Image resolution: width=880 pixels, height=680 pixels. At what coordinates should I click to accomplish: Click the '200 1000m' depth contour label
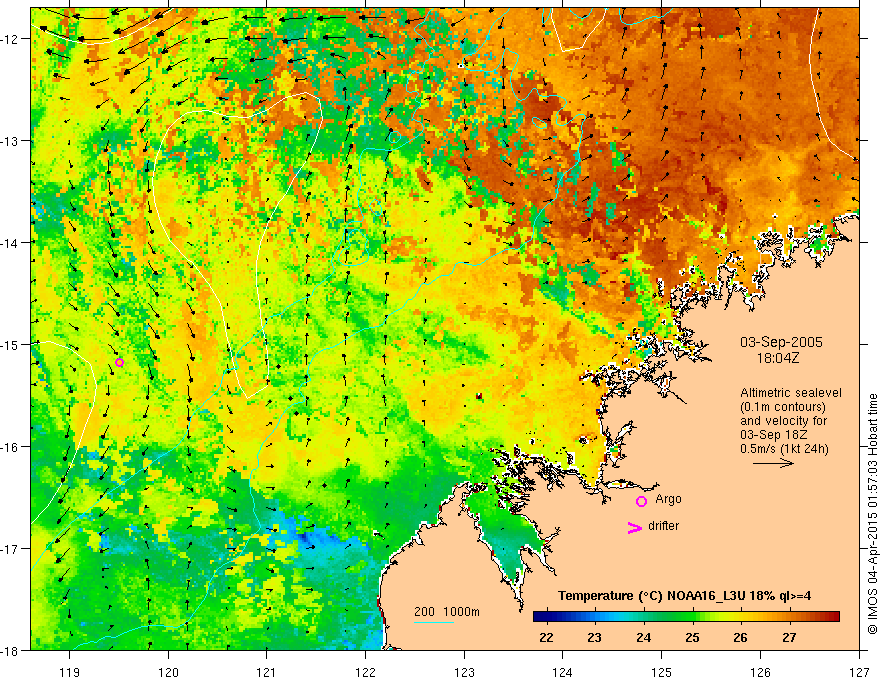[447, 612]
